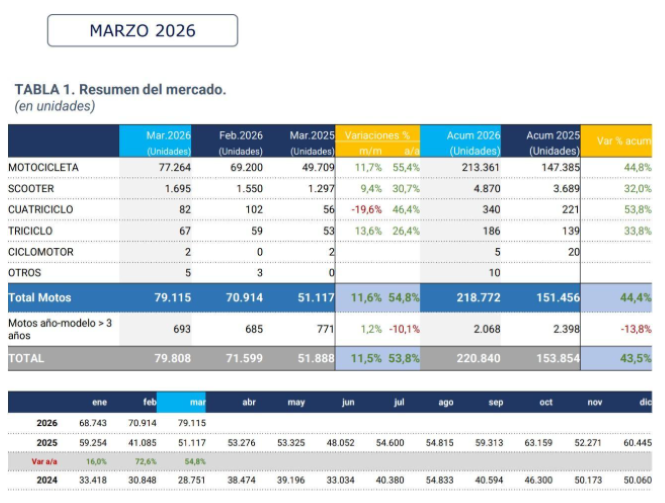Click the MARZO 2026 title box
The height and width of the screenshot is (503, 665).
click(x=142, y=30)
